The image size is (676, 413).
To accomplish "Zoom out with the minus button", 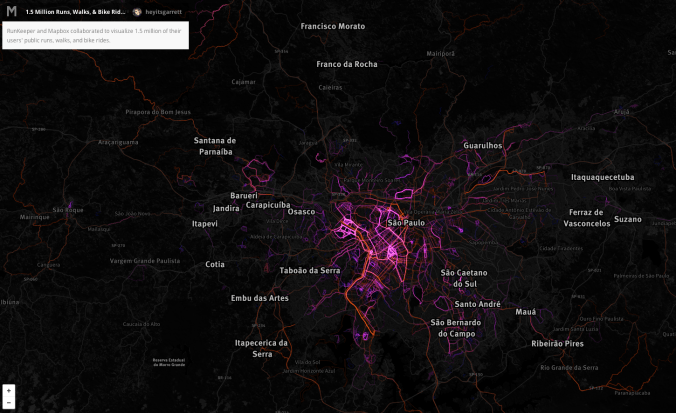I will tap(9, 402).
